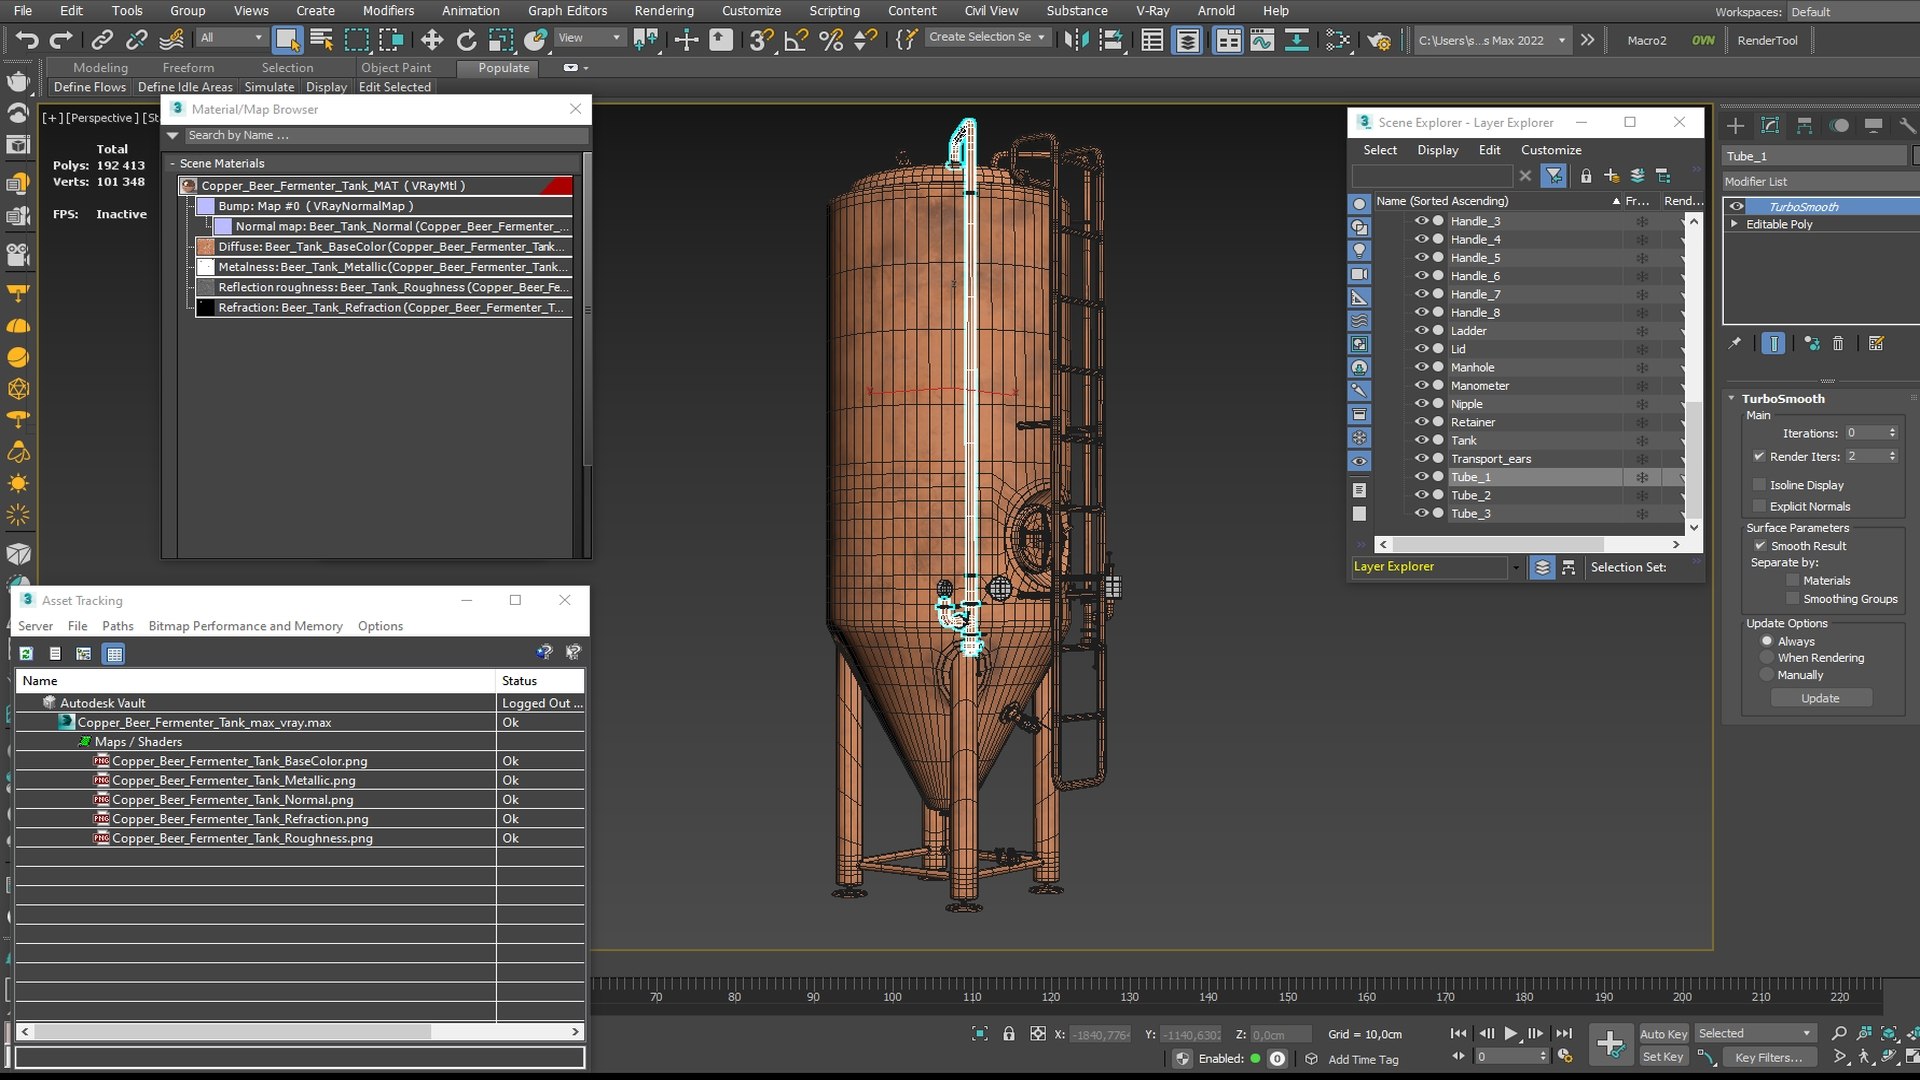Toggle visibility eye of Ladder layer
The height and width of the screenshot is (1080, 1920).
pos(1421,330)
